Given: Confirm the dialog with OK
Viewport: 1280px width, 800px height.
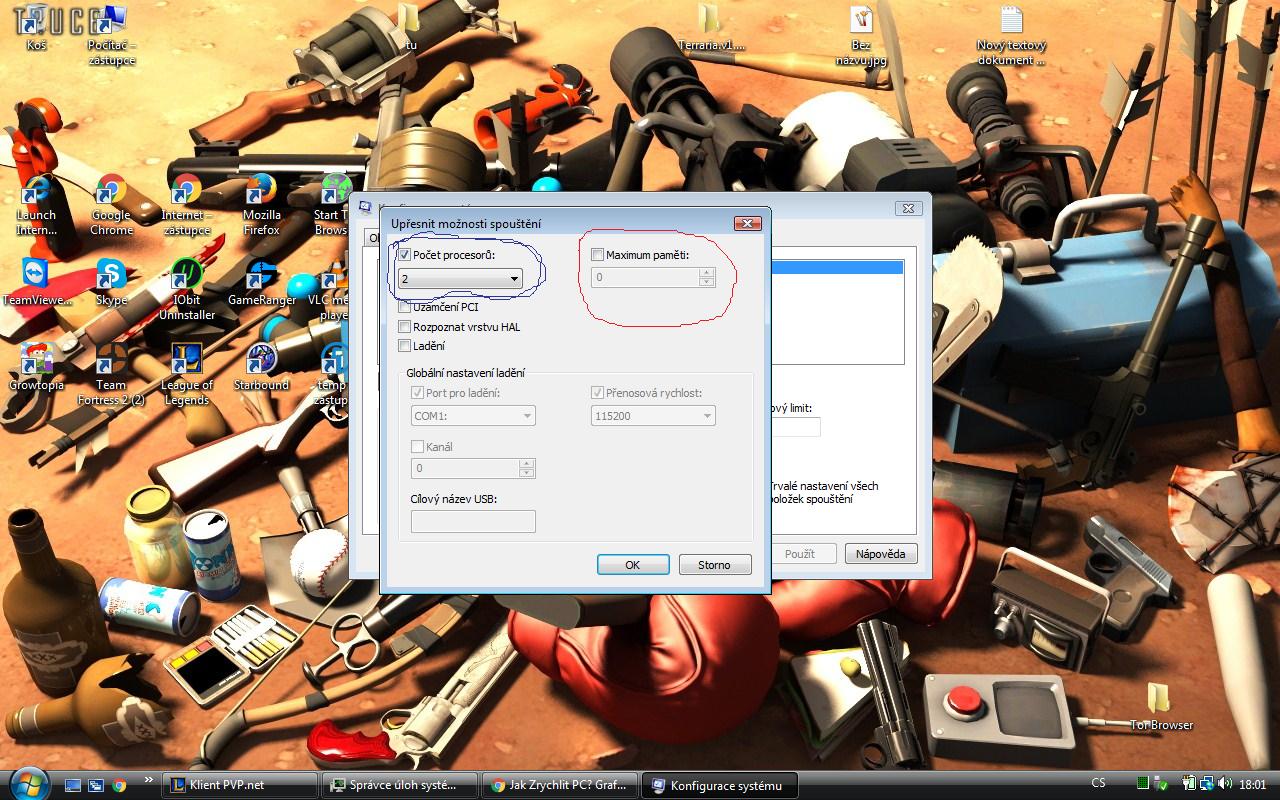Looking at the screenshot, I should click(633, 565).
